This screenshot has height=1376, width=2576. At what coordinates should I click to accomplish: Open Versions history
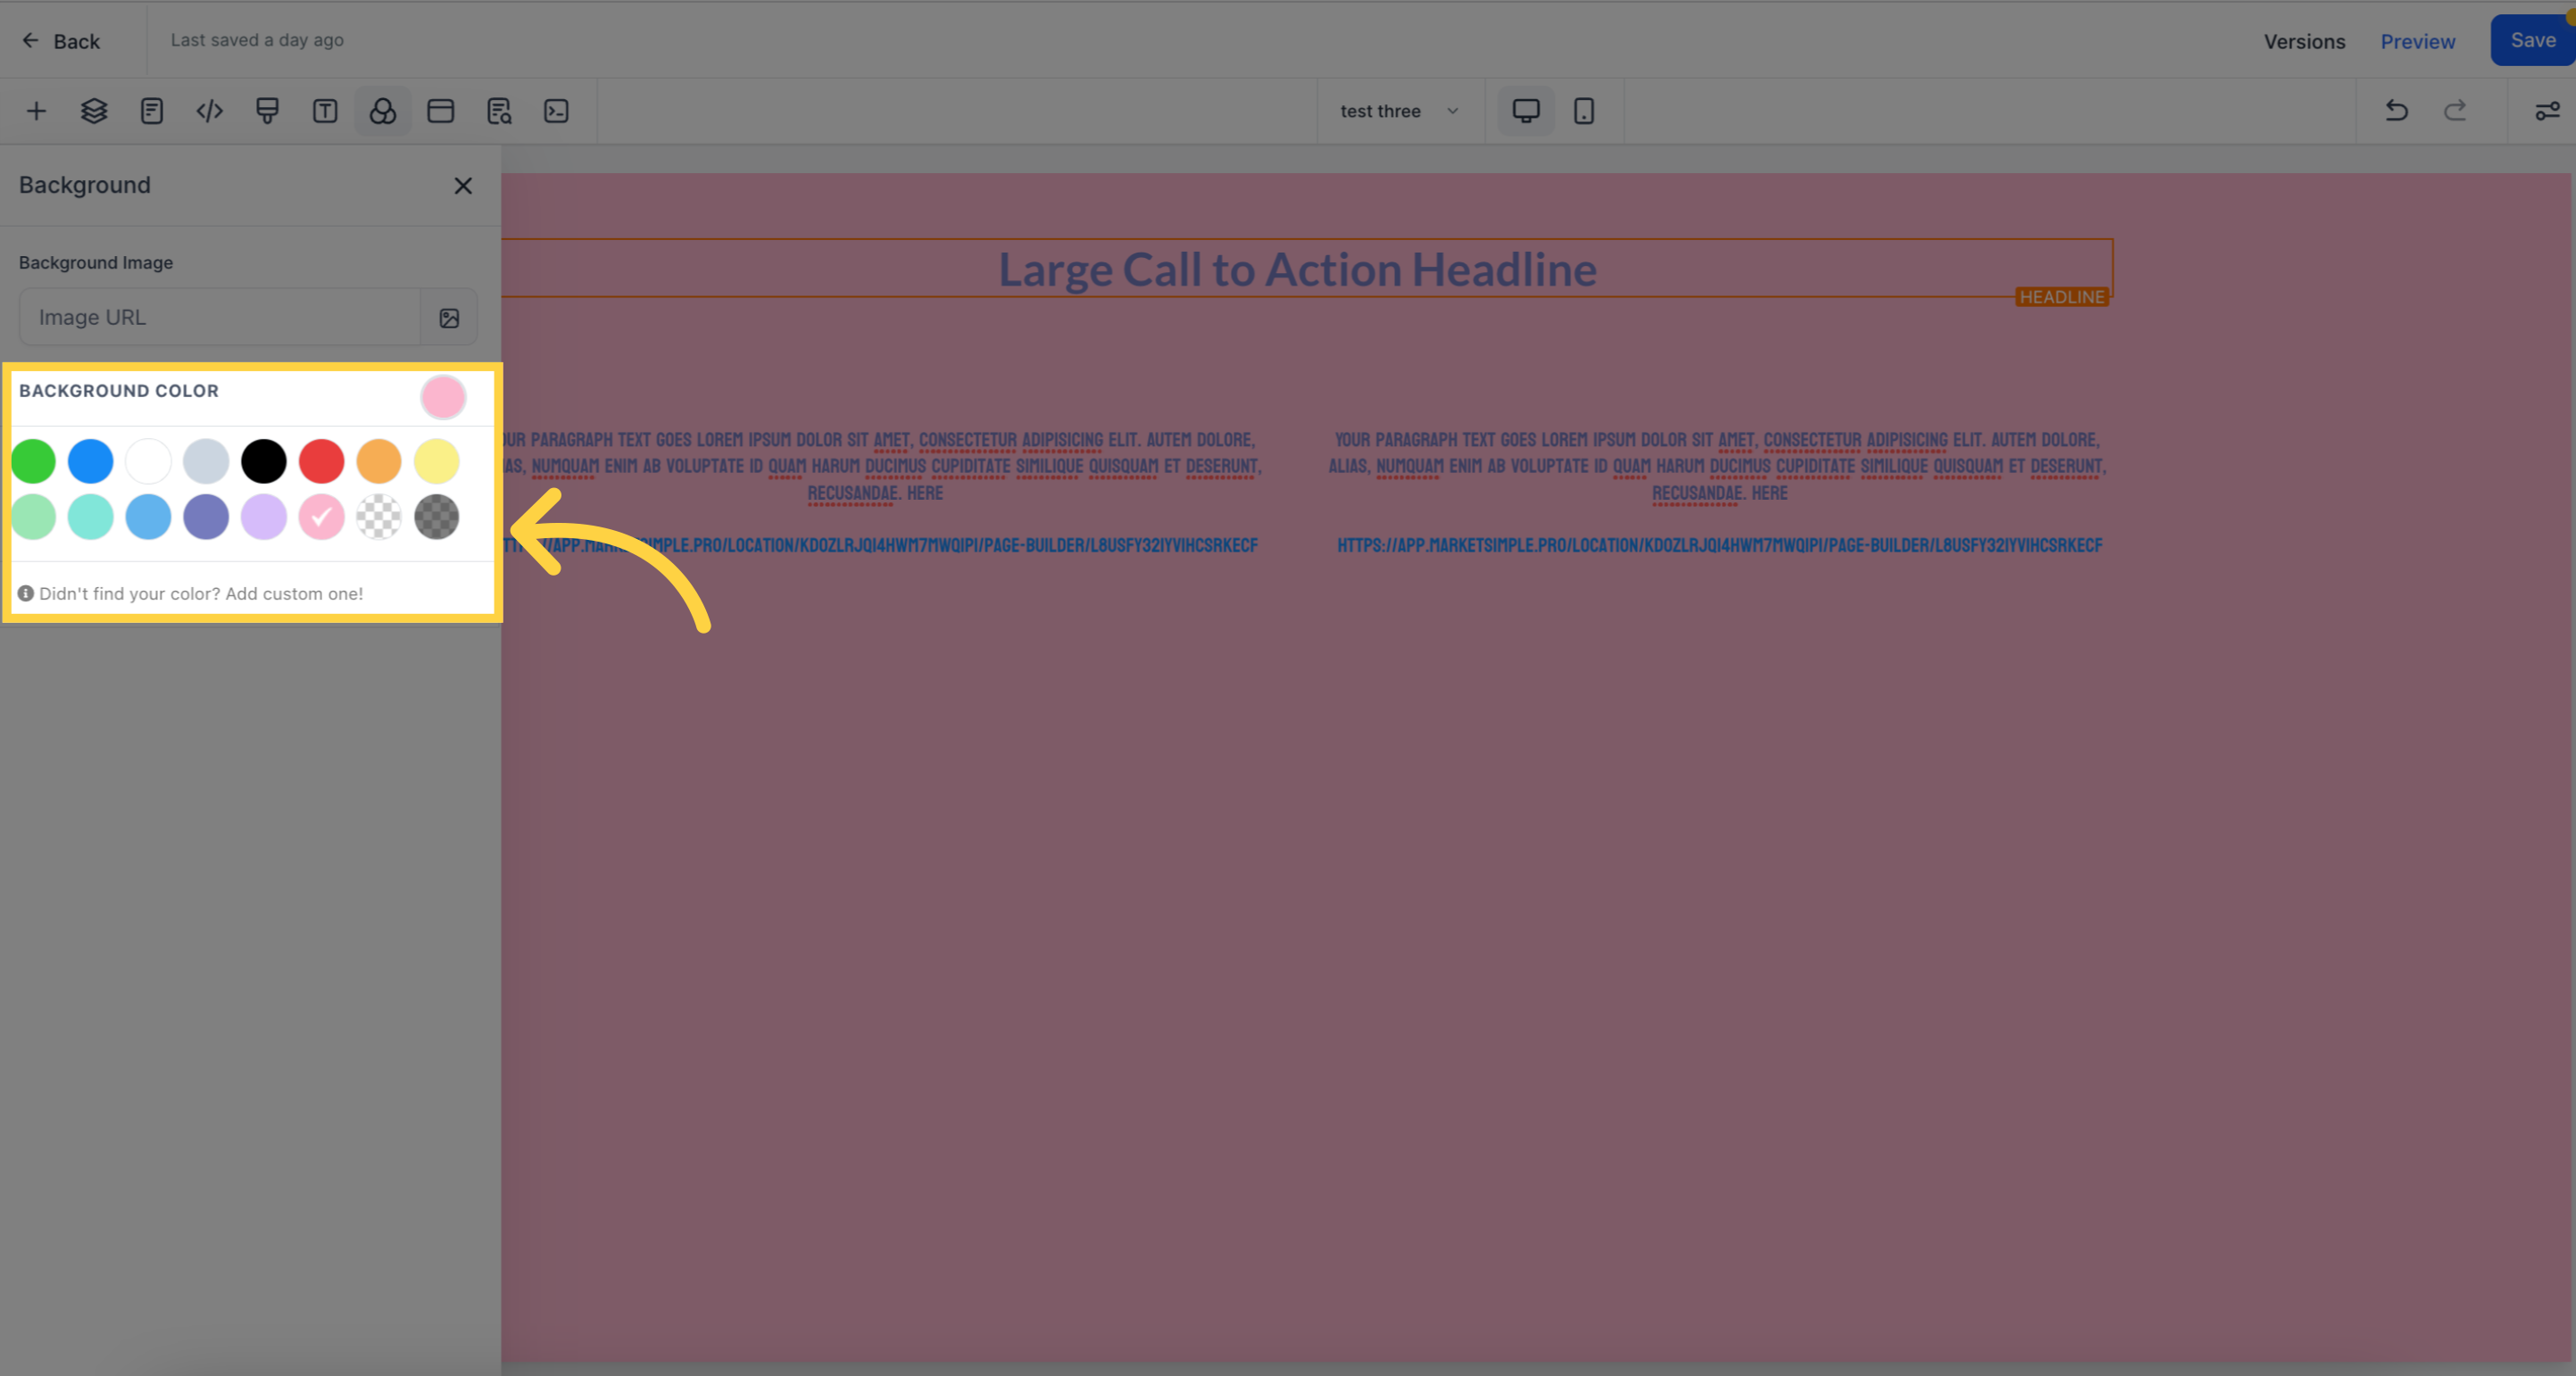click(x=2304, y=41)
